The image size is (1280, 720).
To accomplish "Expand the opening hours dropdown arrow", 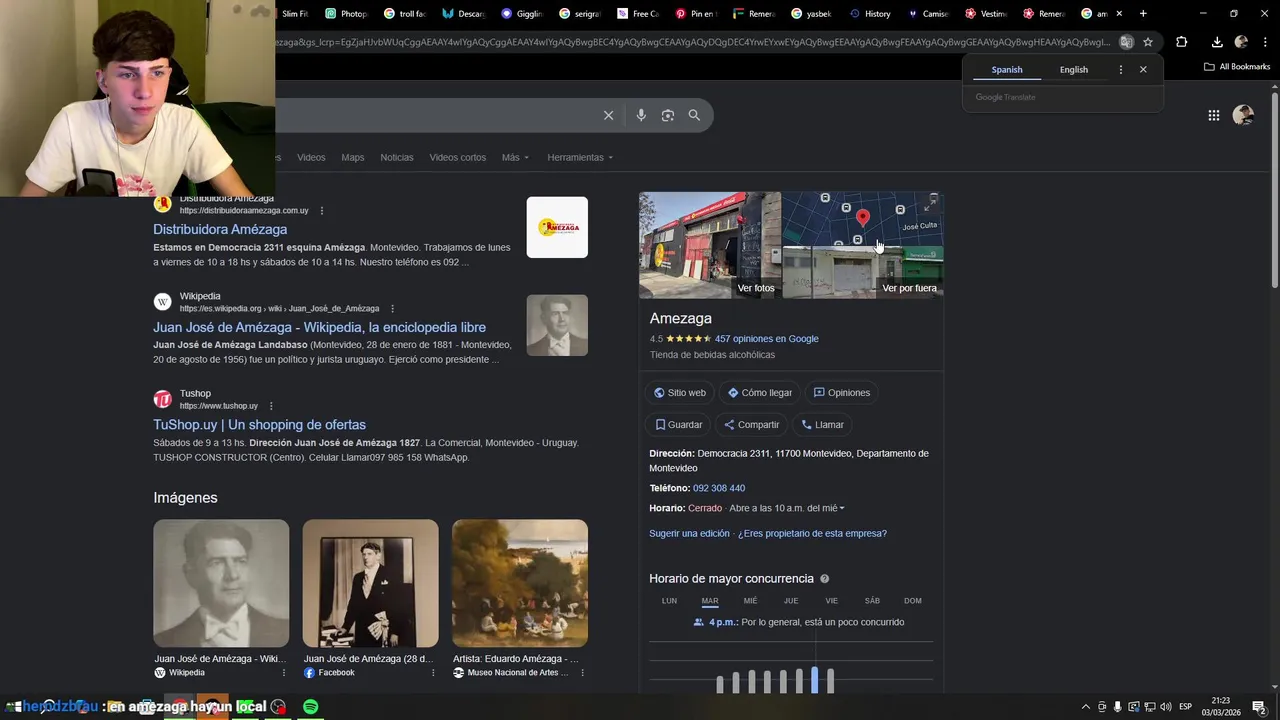I will coord(842,509).
